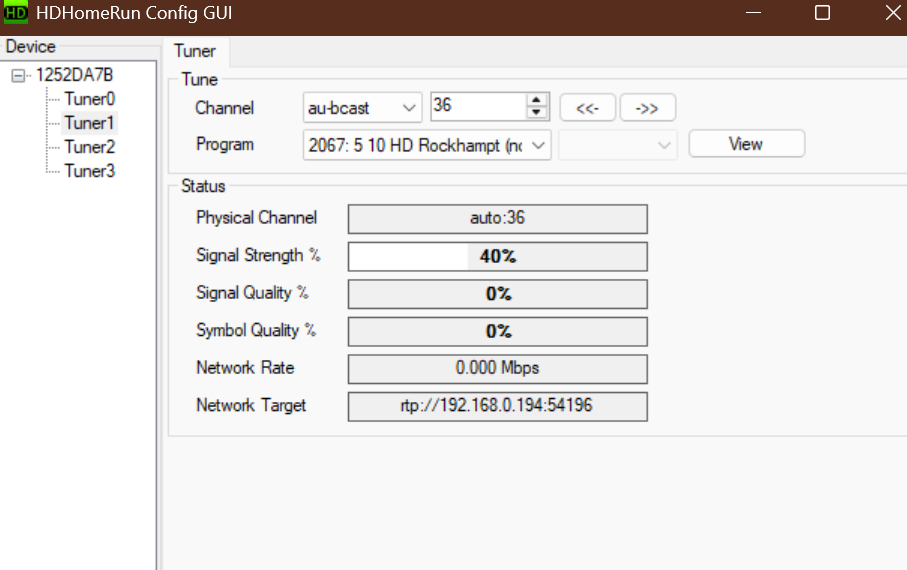This screenshot has width=907, height=570.
Task: Click the Network Target address field
Action: [497, 406]
